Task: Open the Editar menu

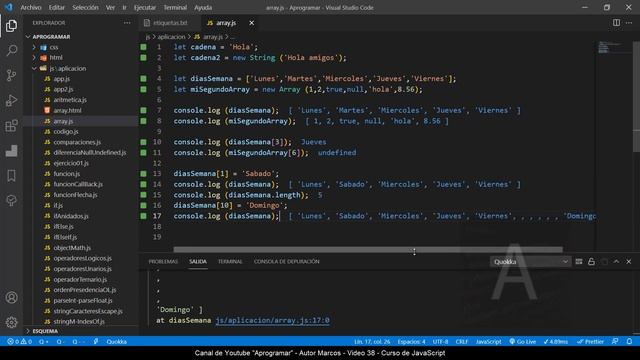Action: (x=57, y=7)
